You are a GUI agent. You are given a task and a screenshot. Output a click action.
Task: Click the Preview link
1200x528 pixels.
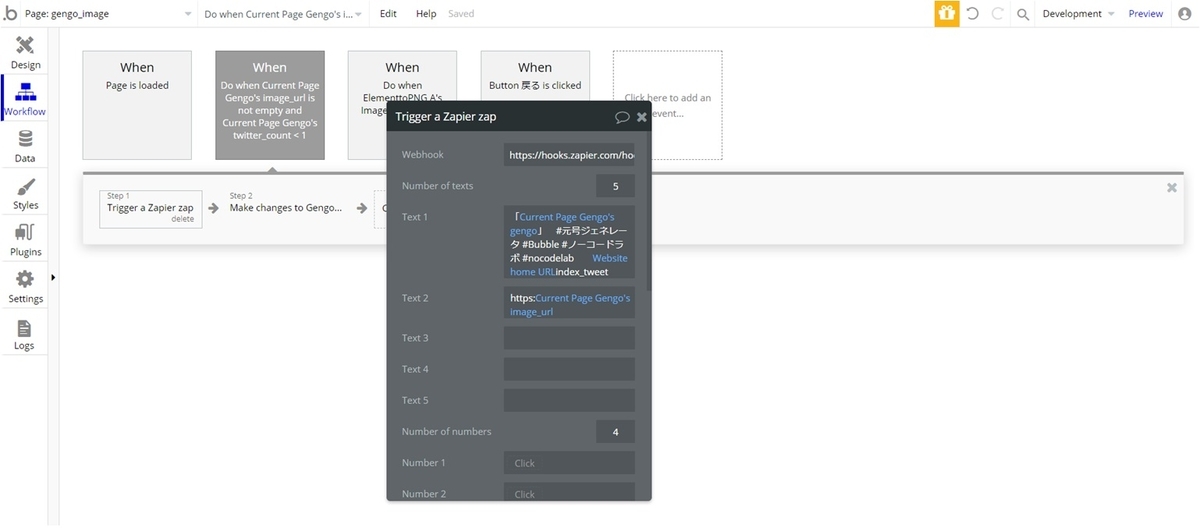click(x=1146, y=14)
